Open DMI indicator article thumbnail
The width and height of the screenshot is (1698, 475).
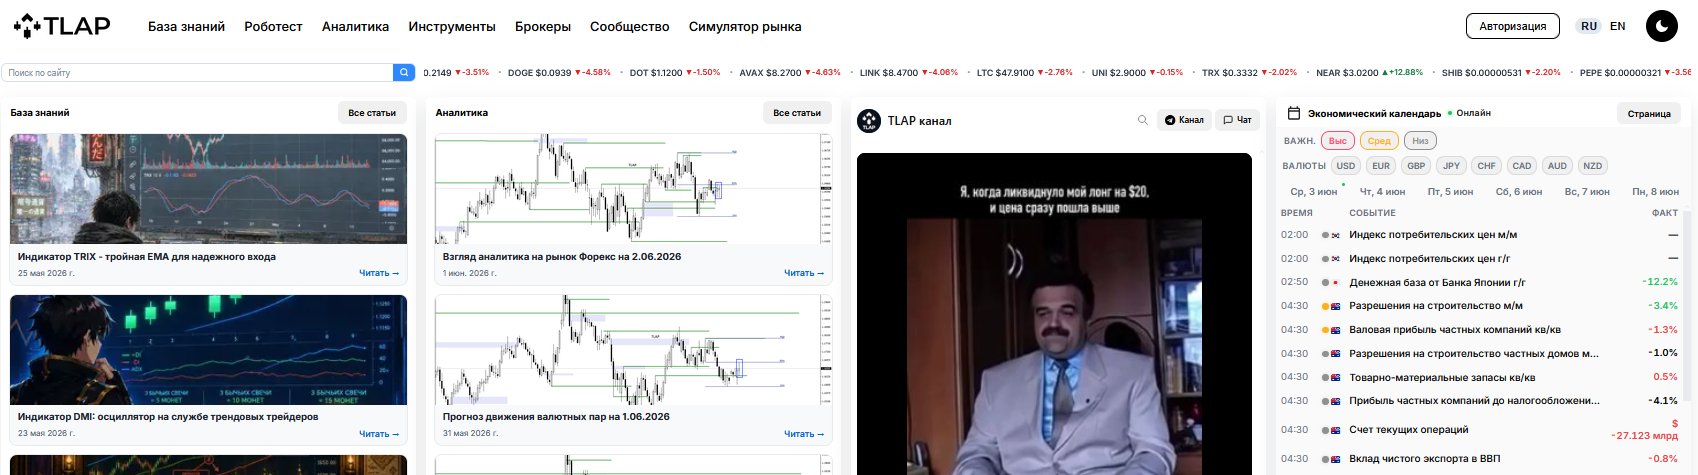208,350
